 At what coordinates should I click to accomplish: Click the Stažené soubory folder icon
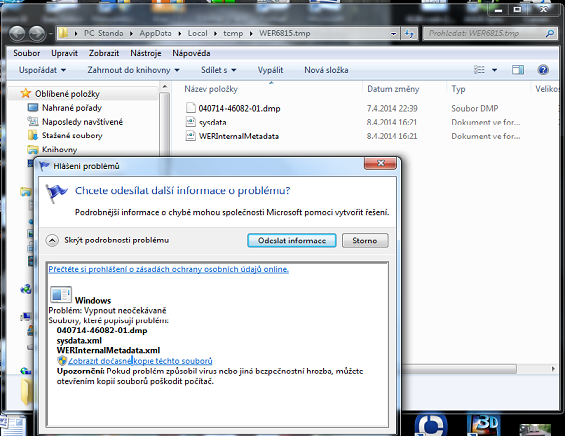coord(33,135)
